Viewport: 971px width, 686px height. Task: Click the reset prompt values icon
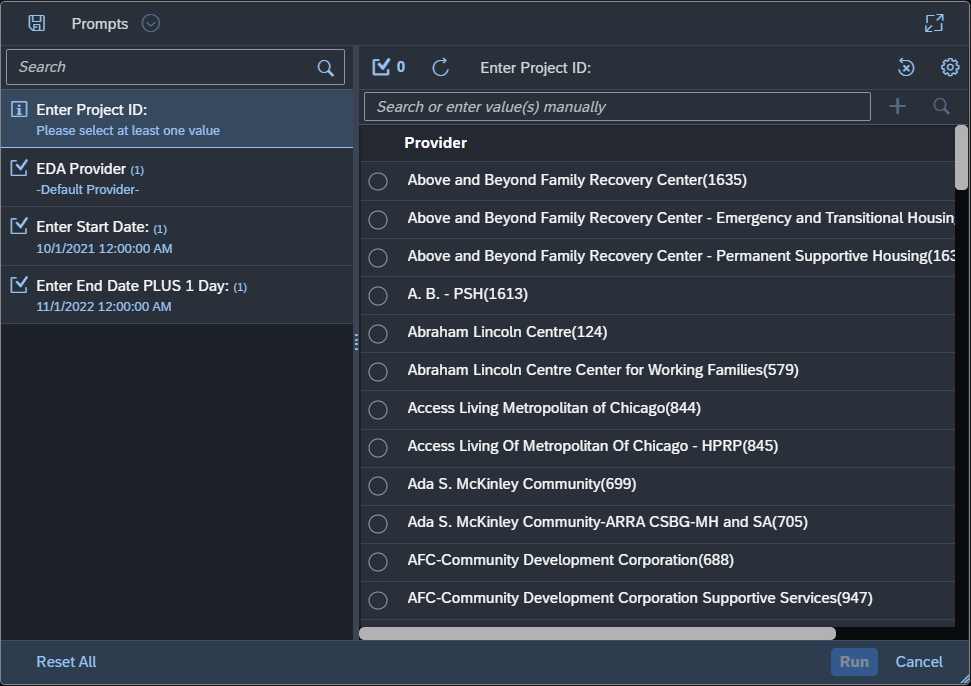[905, 67]
